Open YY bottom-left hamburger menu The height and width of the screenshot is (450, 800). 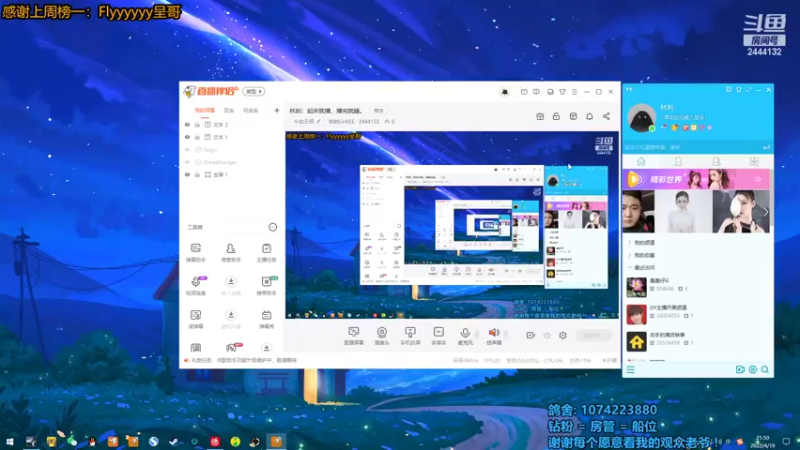[x=631, y=369]
